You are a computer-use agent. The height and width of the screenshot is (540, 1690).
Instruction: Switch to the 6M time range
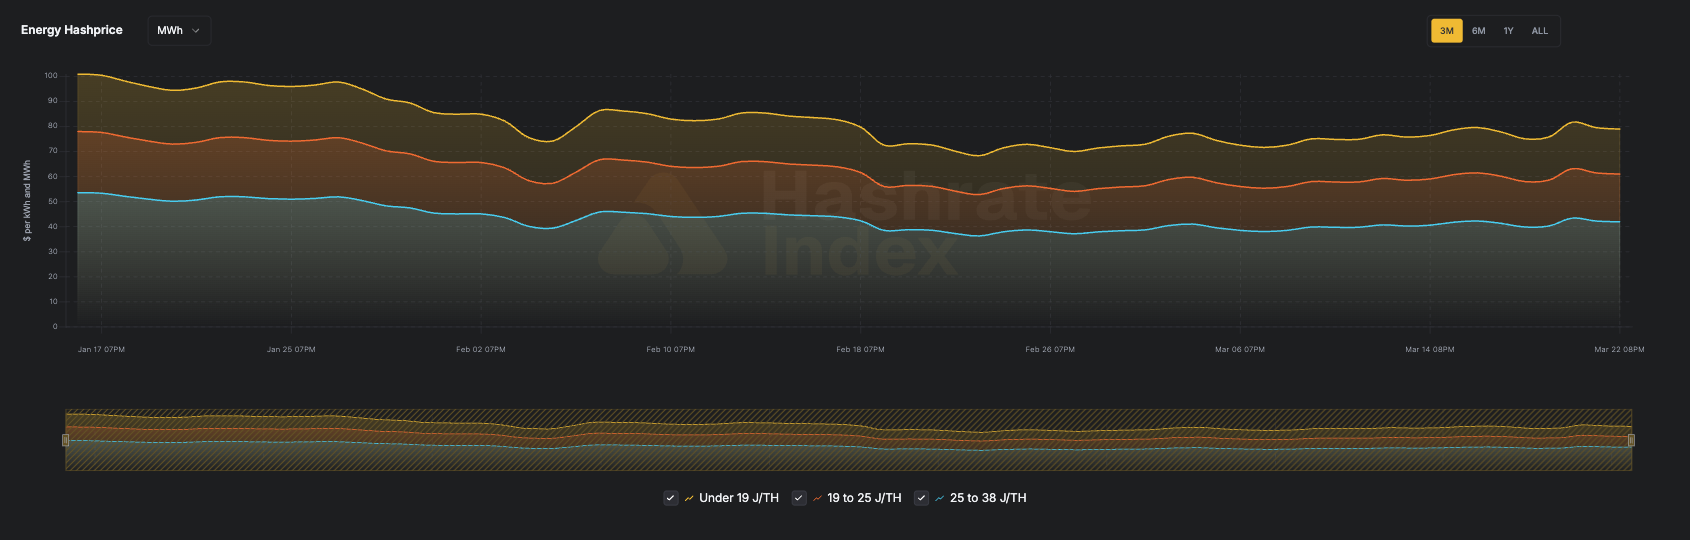(1478, 31)
